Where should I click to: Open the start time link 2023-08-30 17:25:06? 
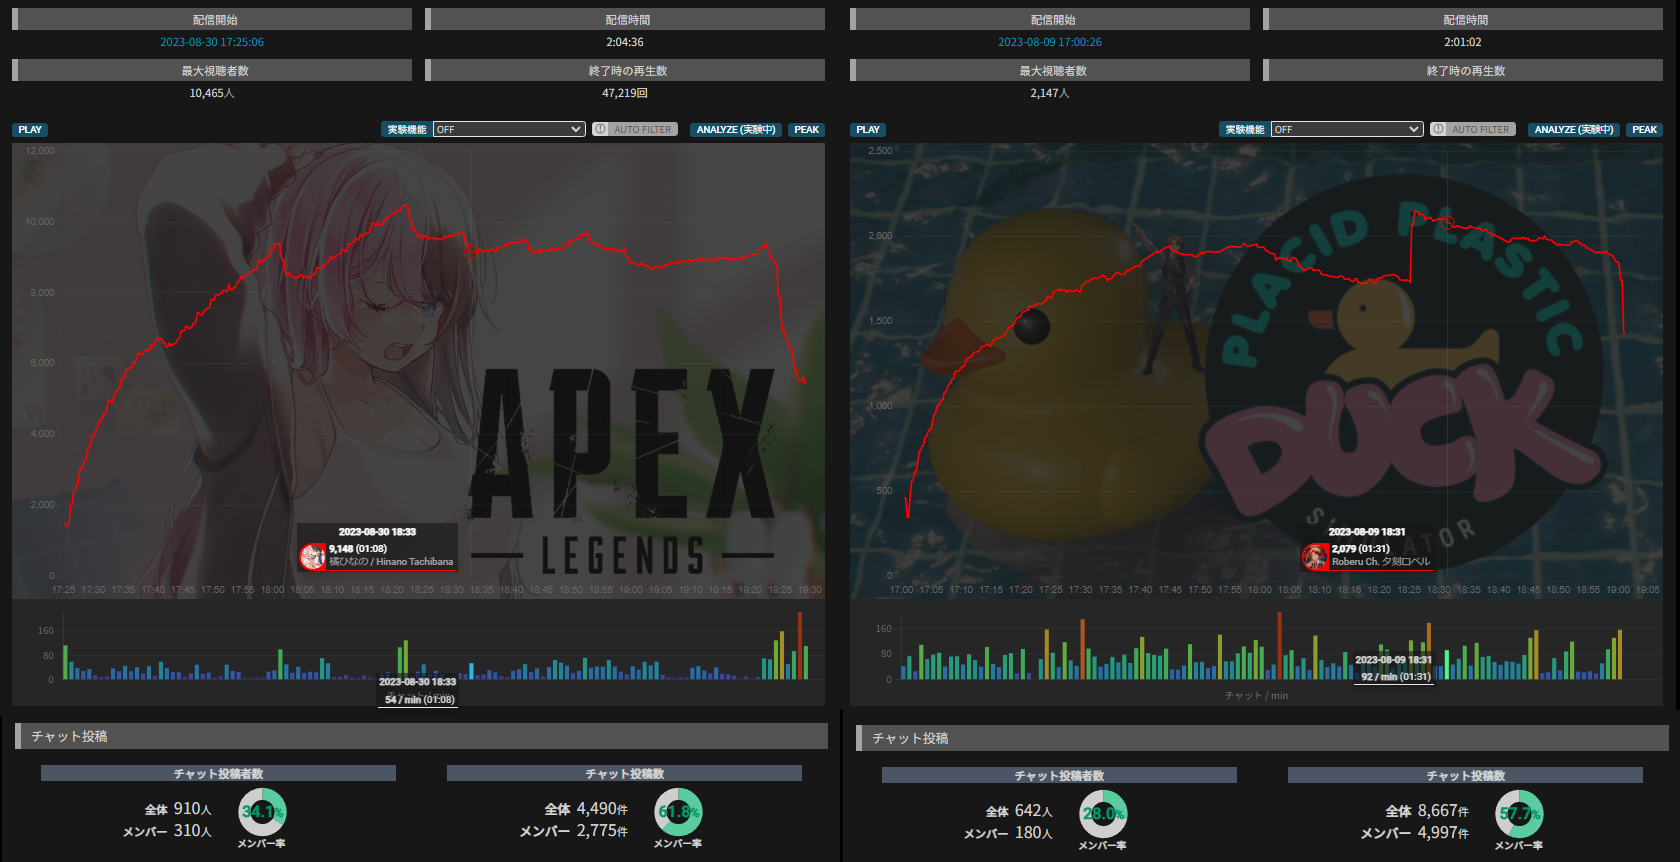pyautogui.click(x=212, y=42)
